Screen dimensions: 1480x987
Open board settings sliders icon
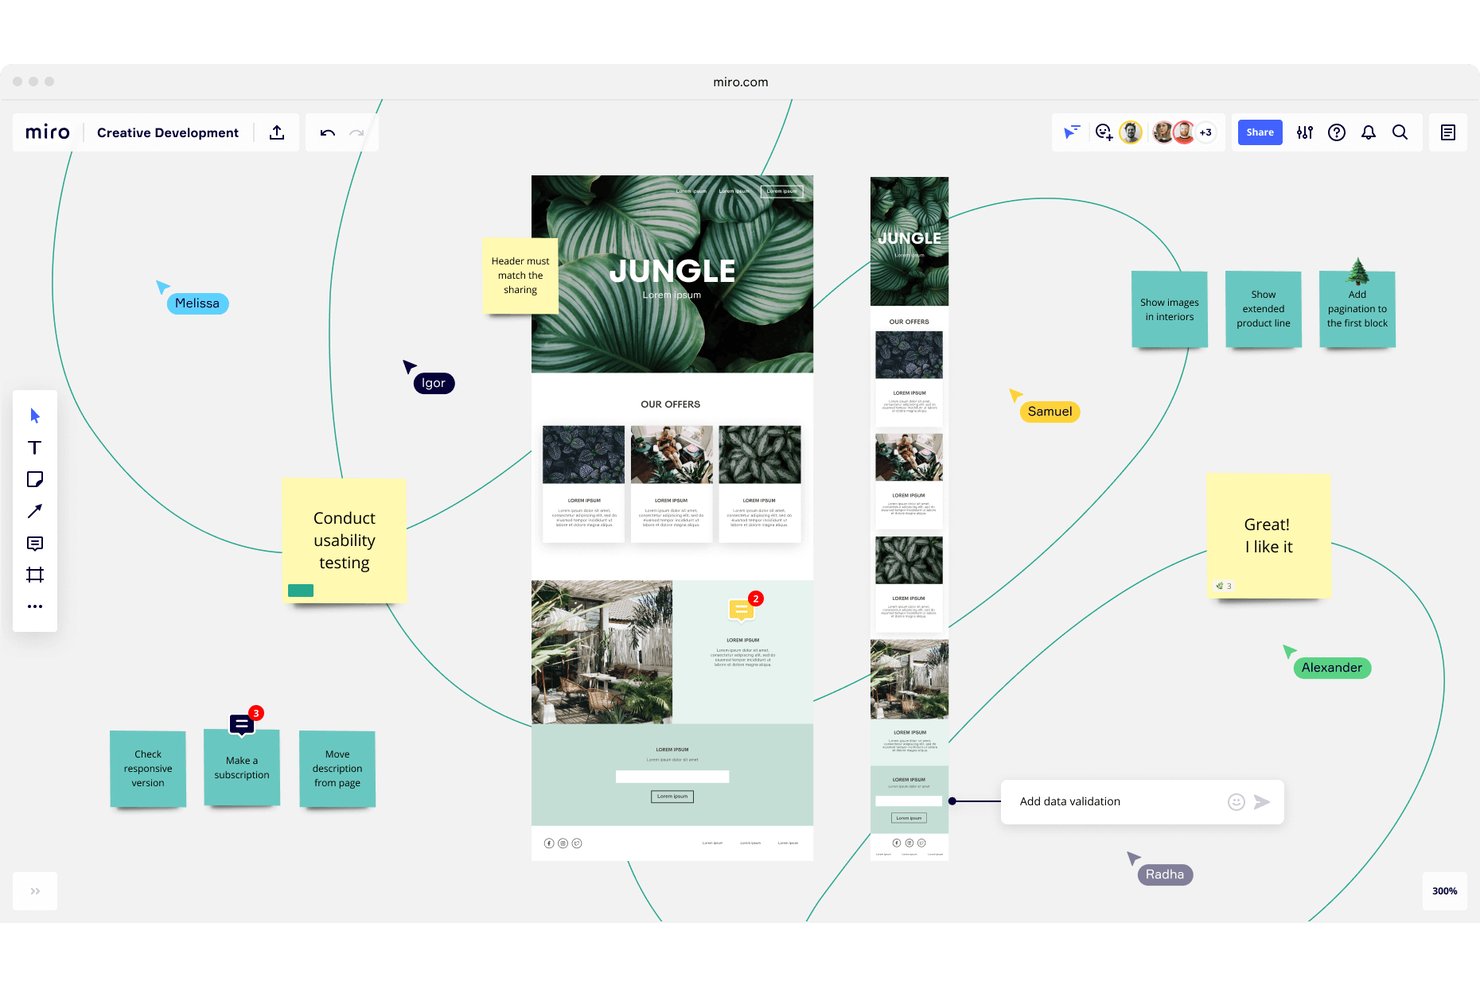coord(1305,132)
